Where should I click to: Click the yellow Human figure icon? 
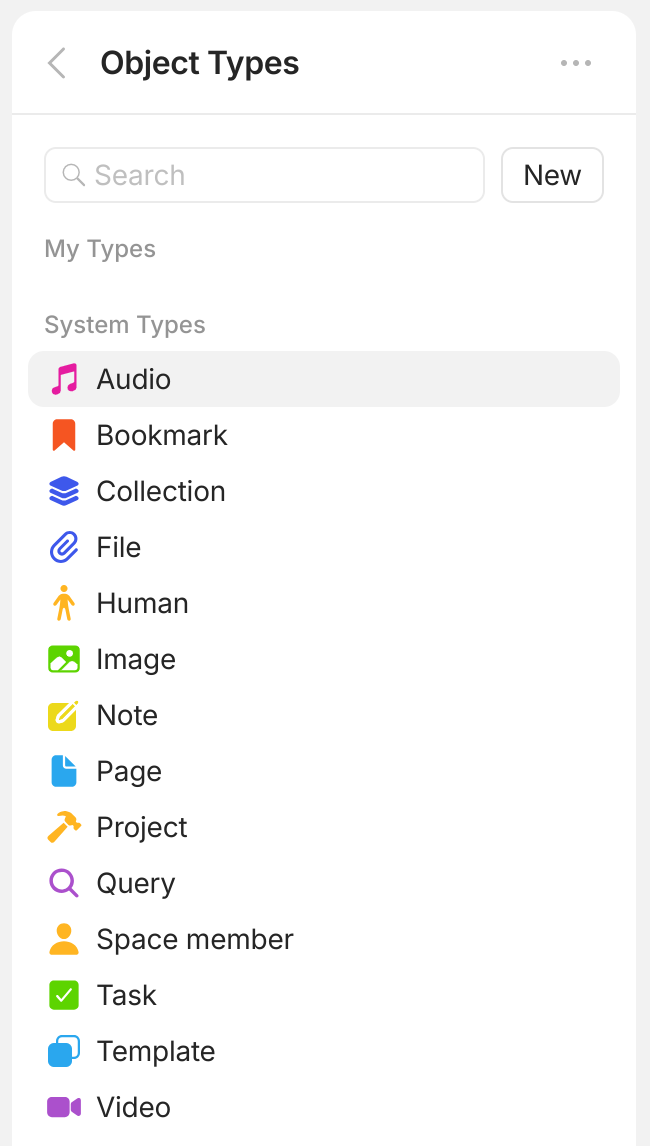point(64,604)
